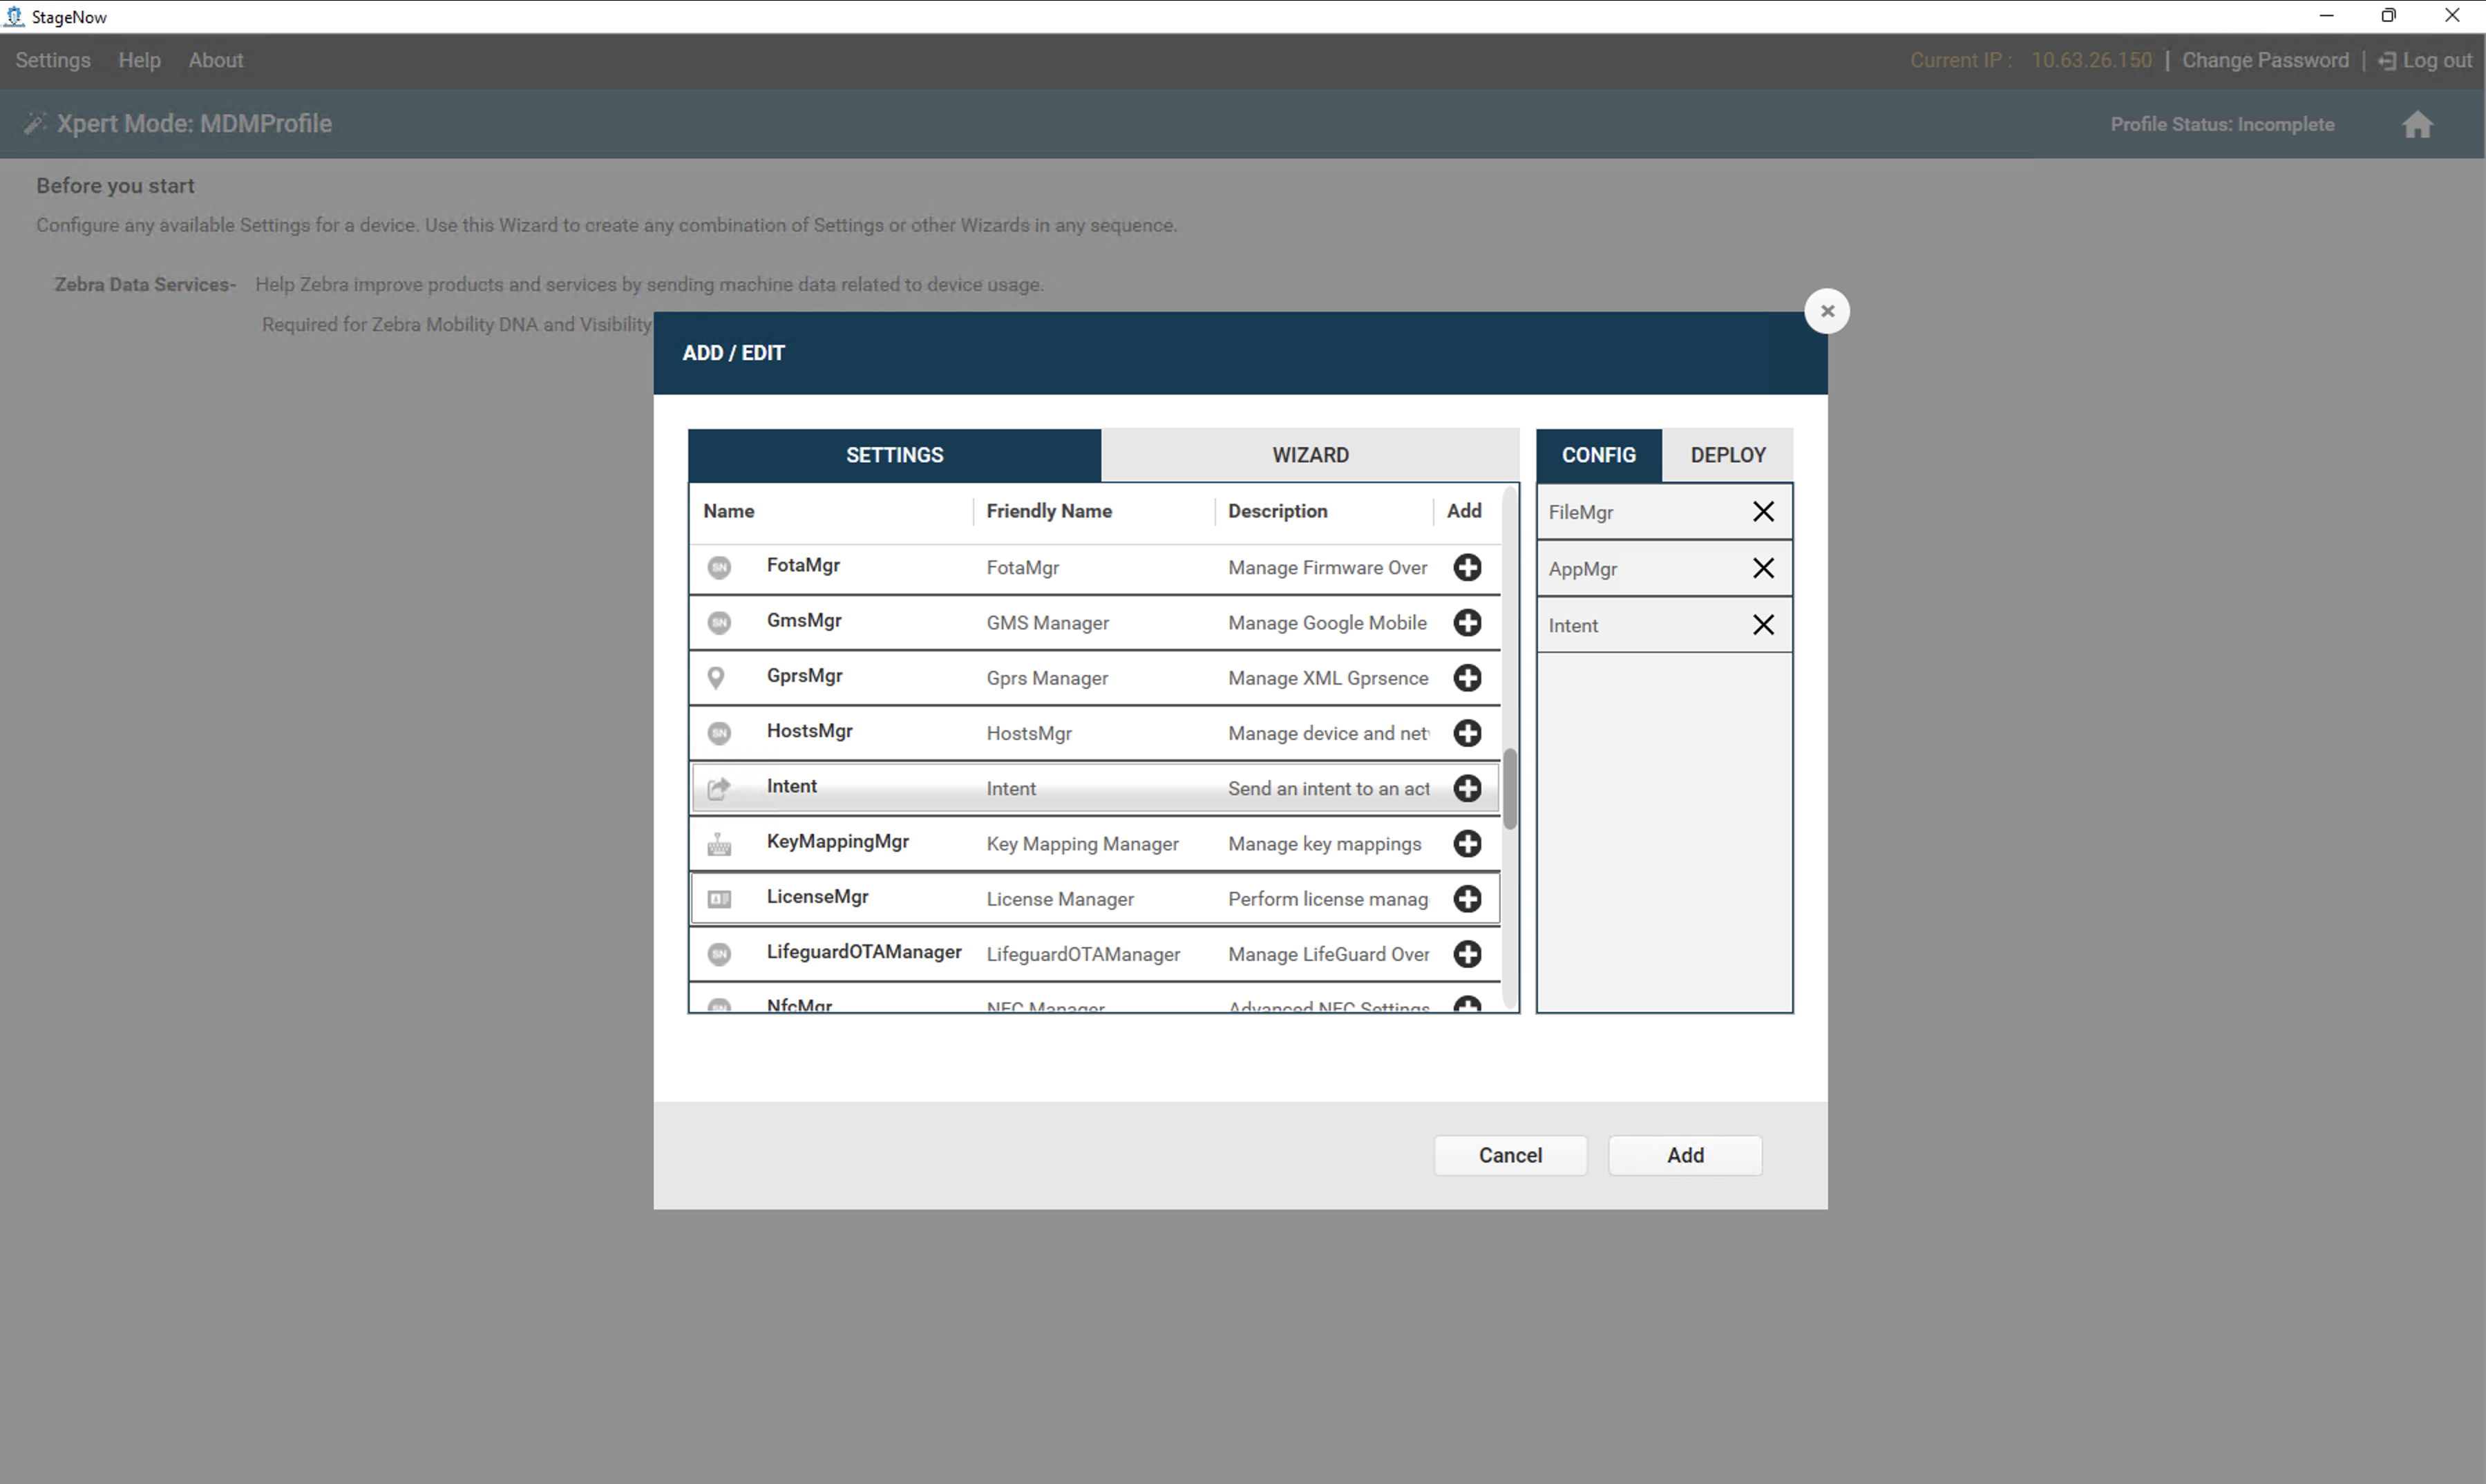The height and width of the screenshot is (1484, 2486).
Task: Switch to the WIZARD tab
Action: (x=1310, y=455)
